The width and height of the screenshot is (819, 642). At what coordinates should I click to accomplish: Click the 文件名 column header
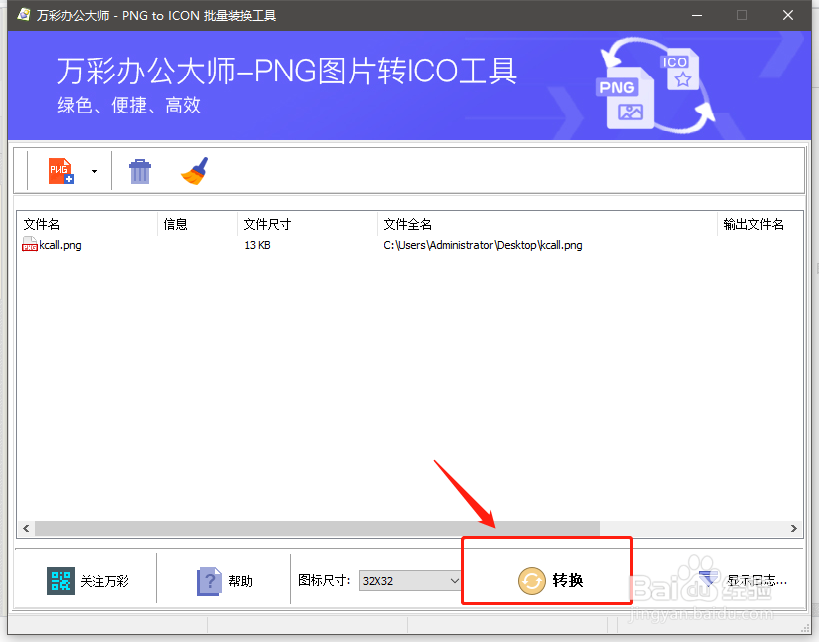[x=88, y=224]
